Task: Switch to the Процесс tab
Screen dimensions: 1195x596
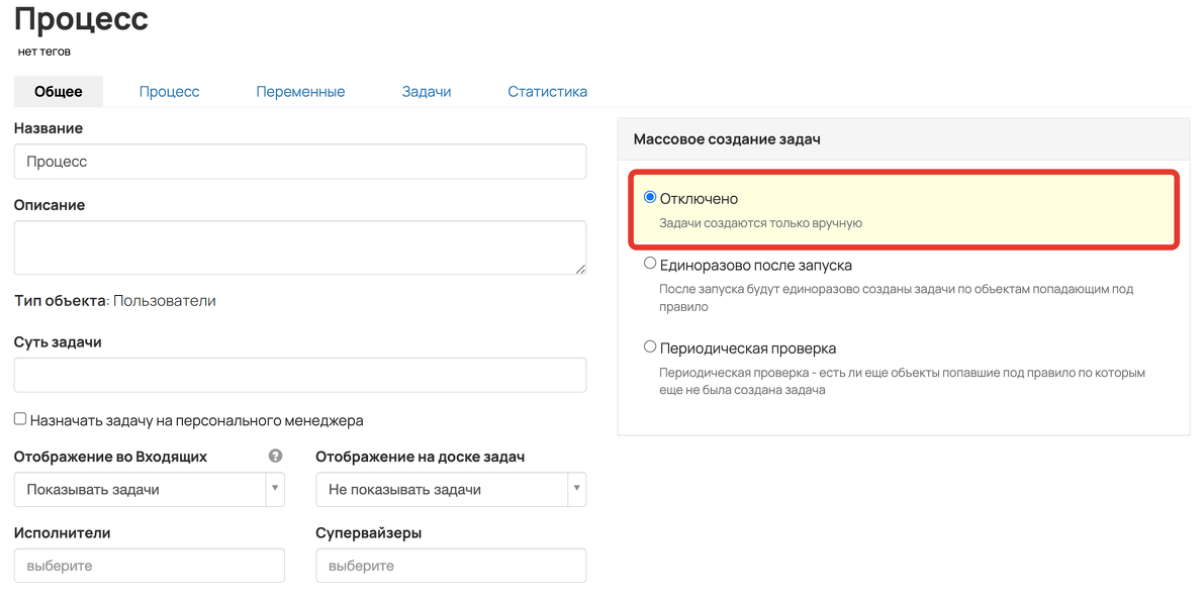Action: click(169, 91)
